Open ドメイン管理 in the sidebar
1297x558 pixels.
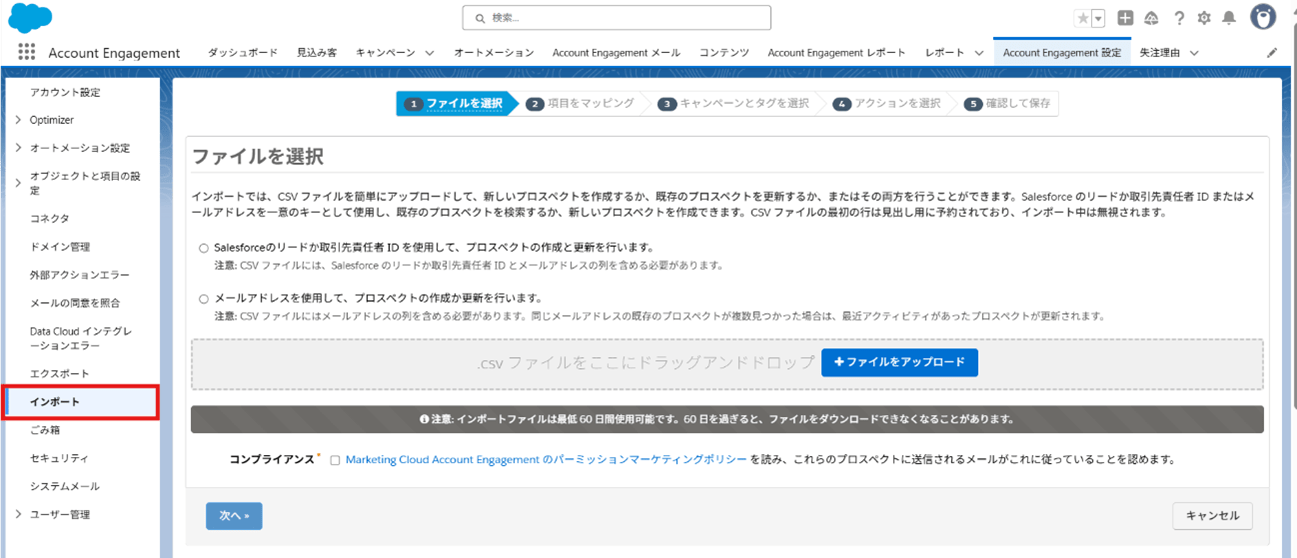click(60, 246)
